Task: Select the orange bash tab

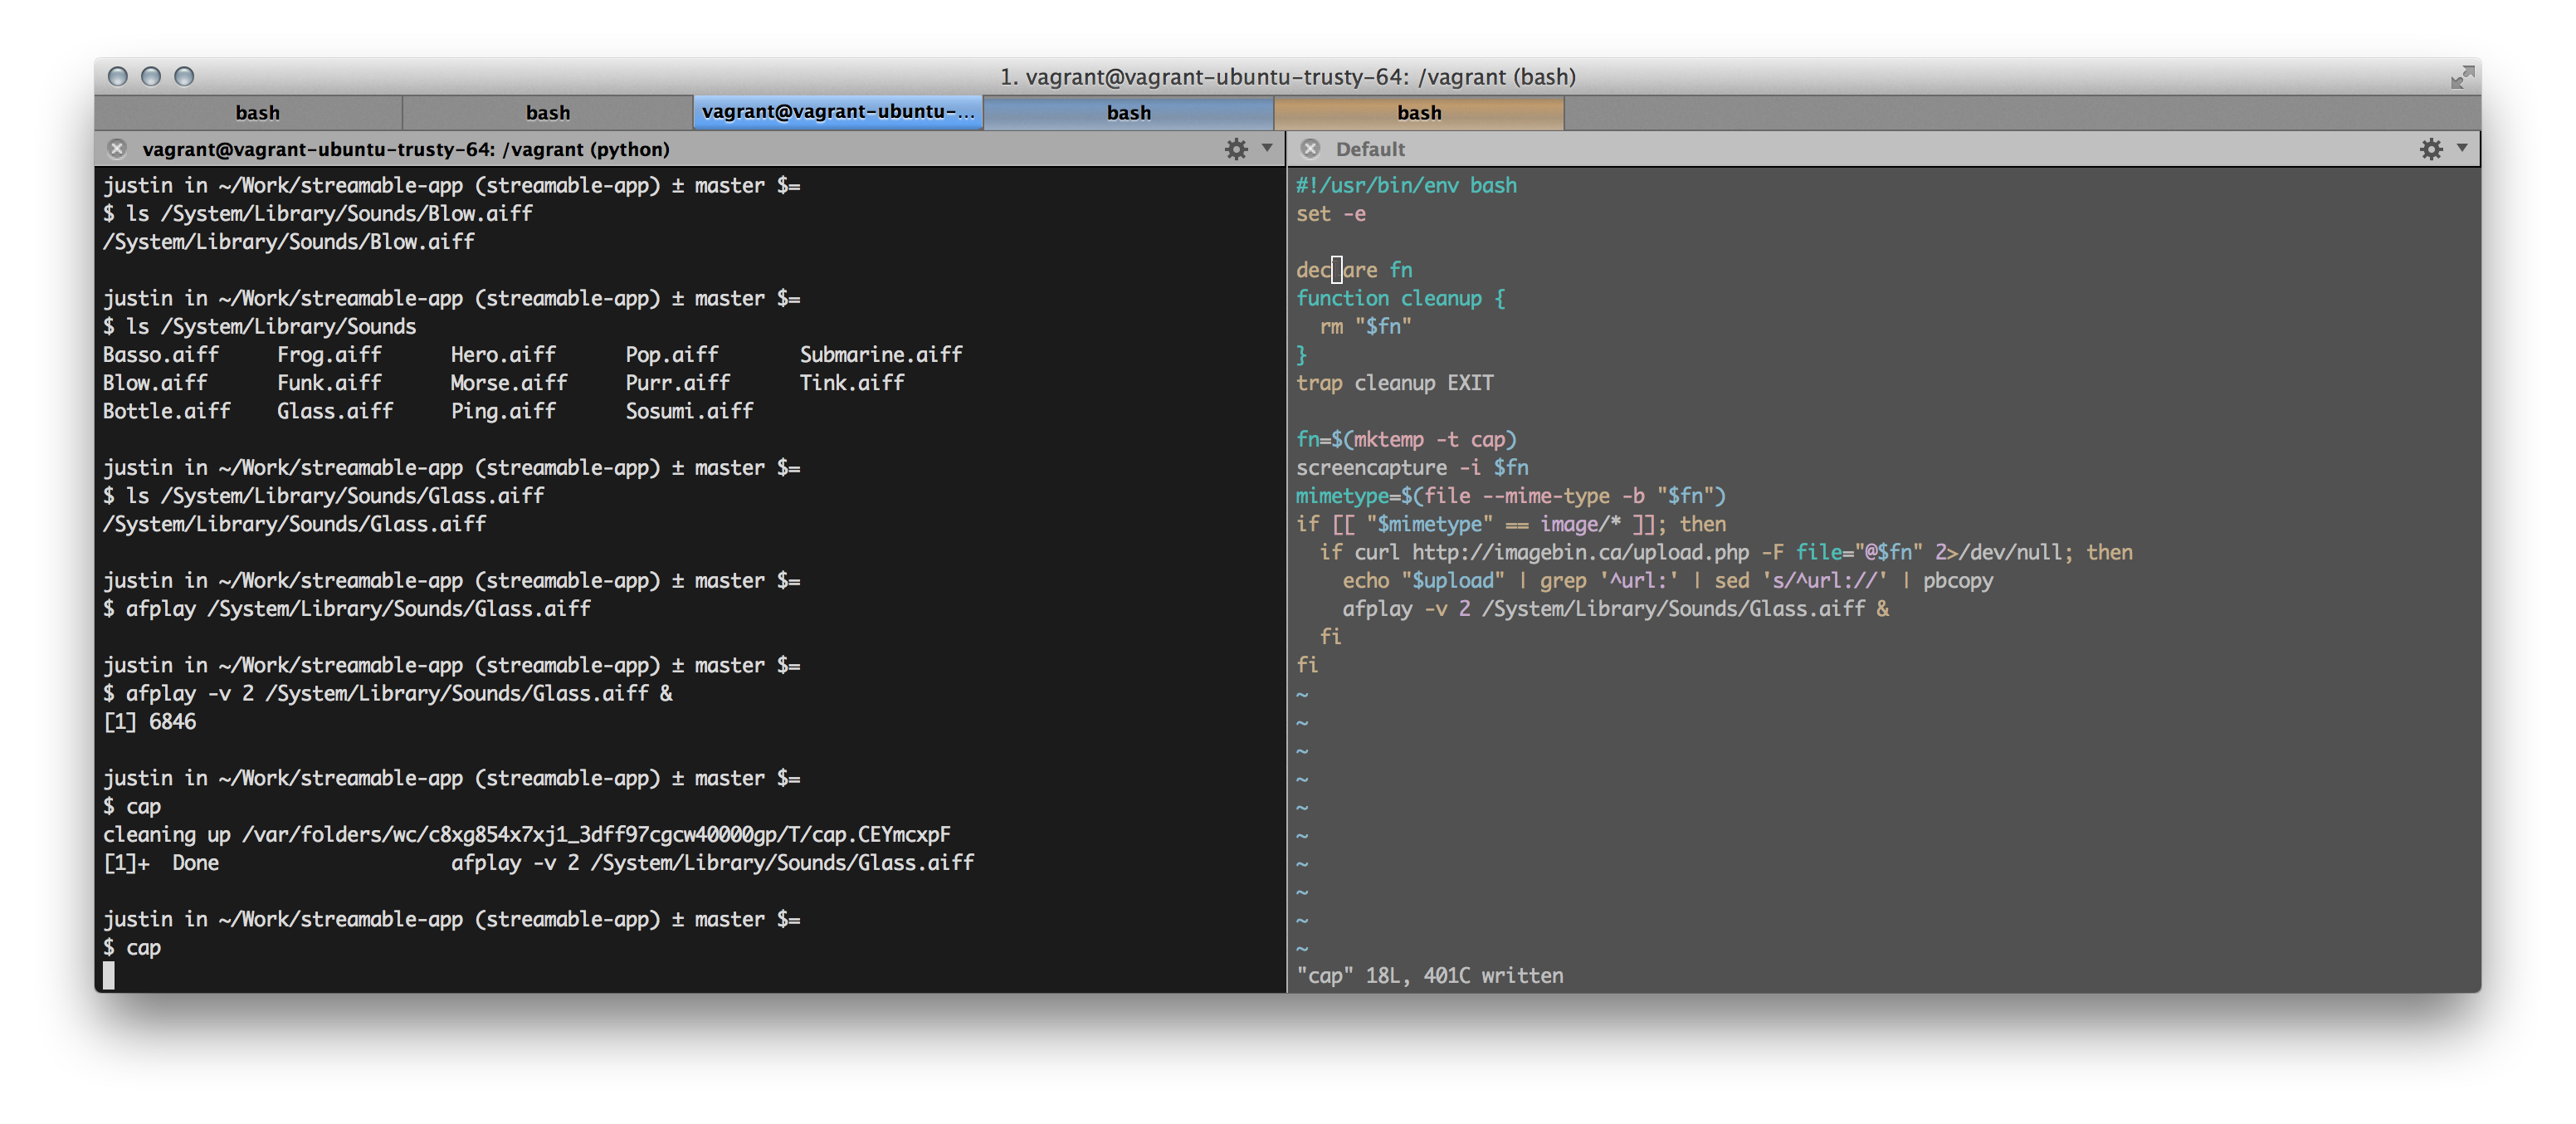Action: (x=1419, y=113)
